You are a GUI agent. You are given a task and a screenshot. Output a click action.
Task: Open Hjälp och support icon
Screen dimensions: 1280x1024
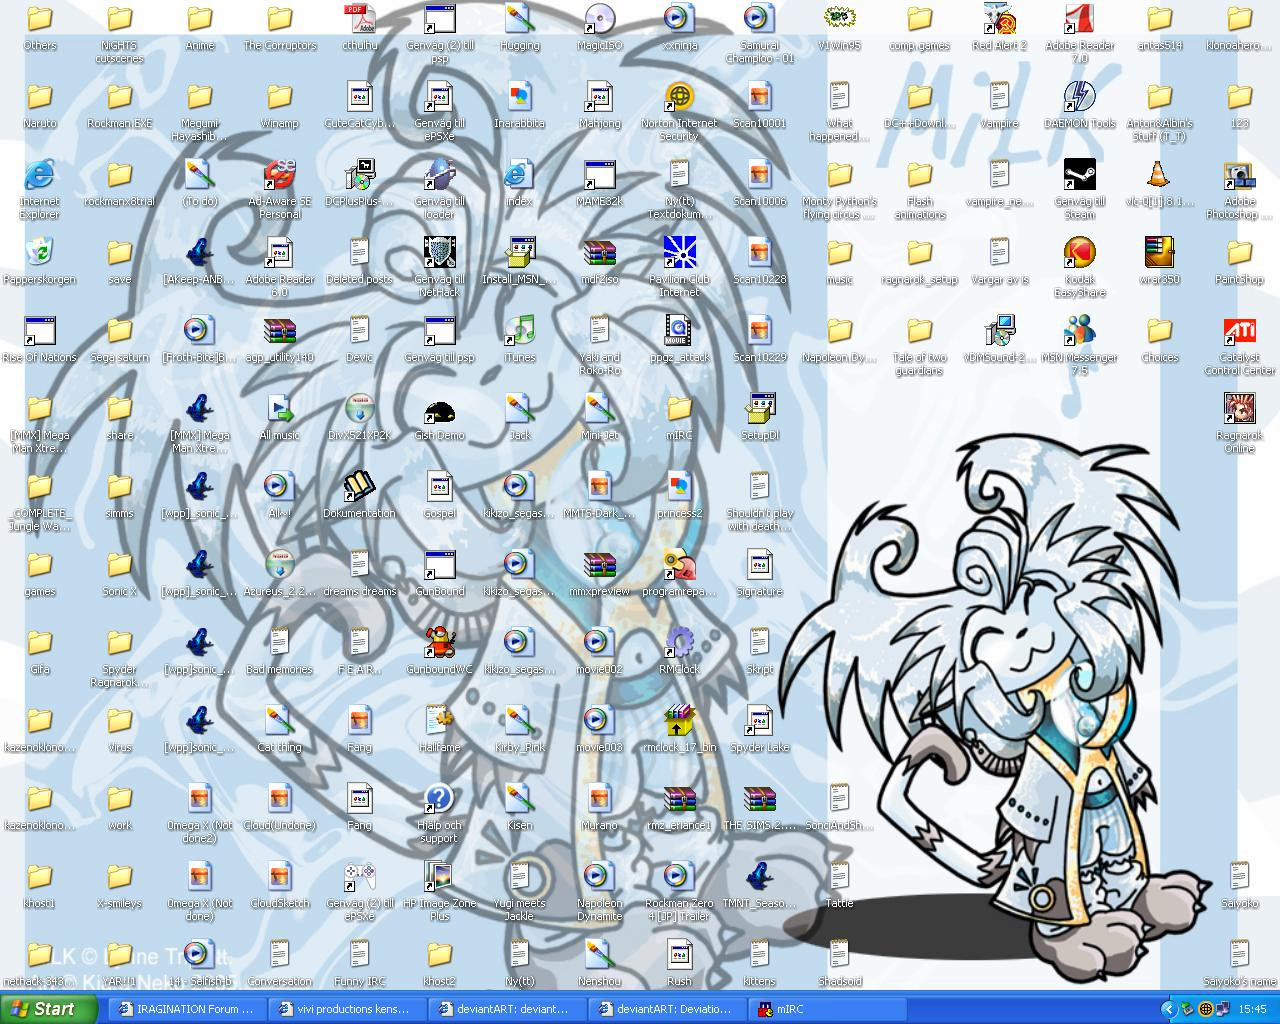point(439,799)
